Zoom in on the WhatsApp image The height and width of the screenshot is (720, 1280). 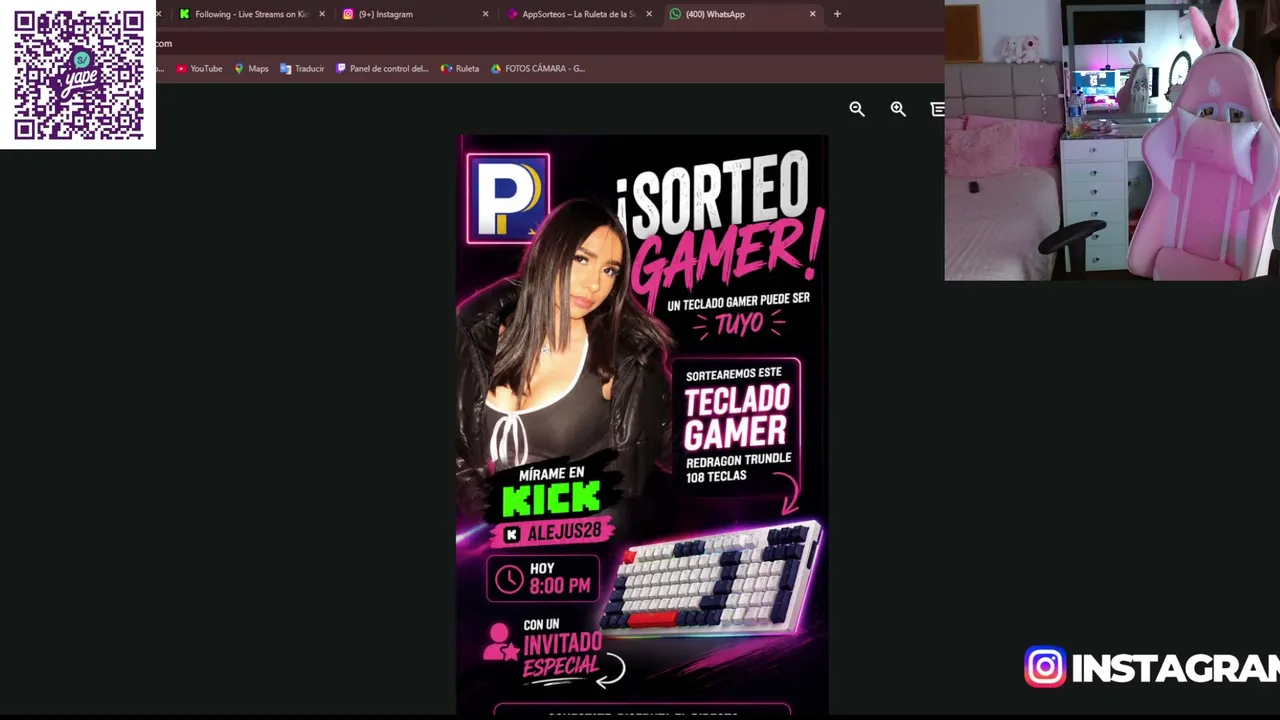[x=898, y=109]
